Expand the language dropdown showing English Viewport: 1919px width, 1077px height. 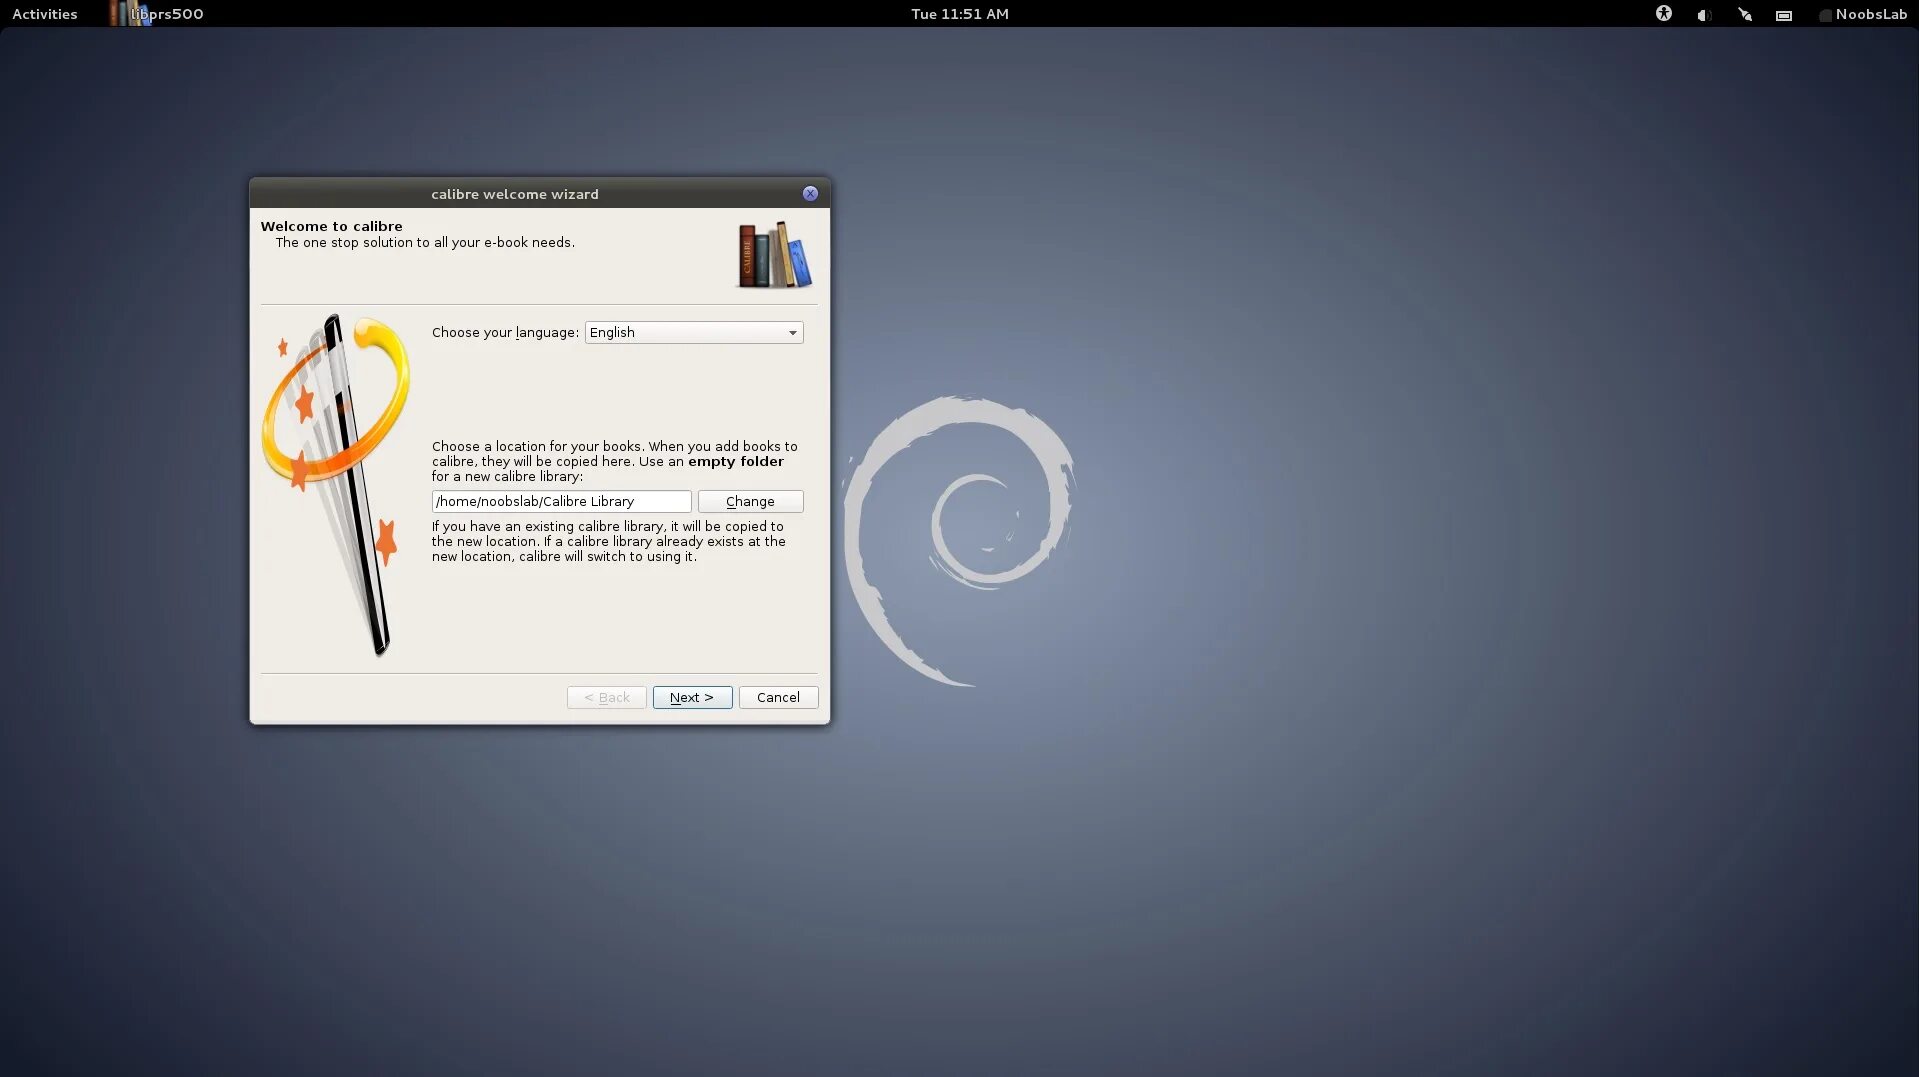pos(694,332)
